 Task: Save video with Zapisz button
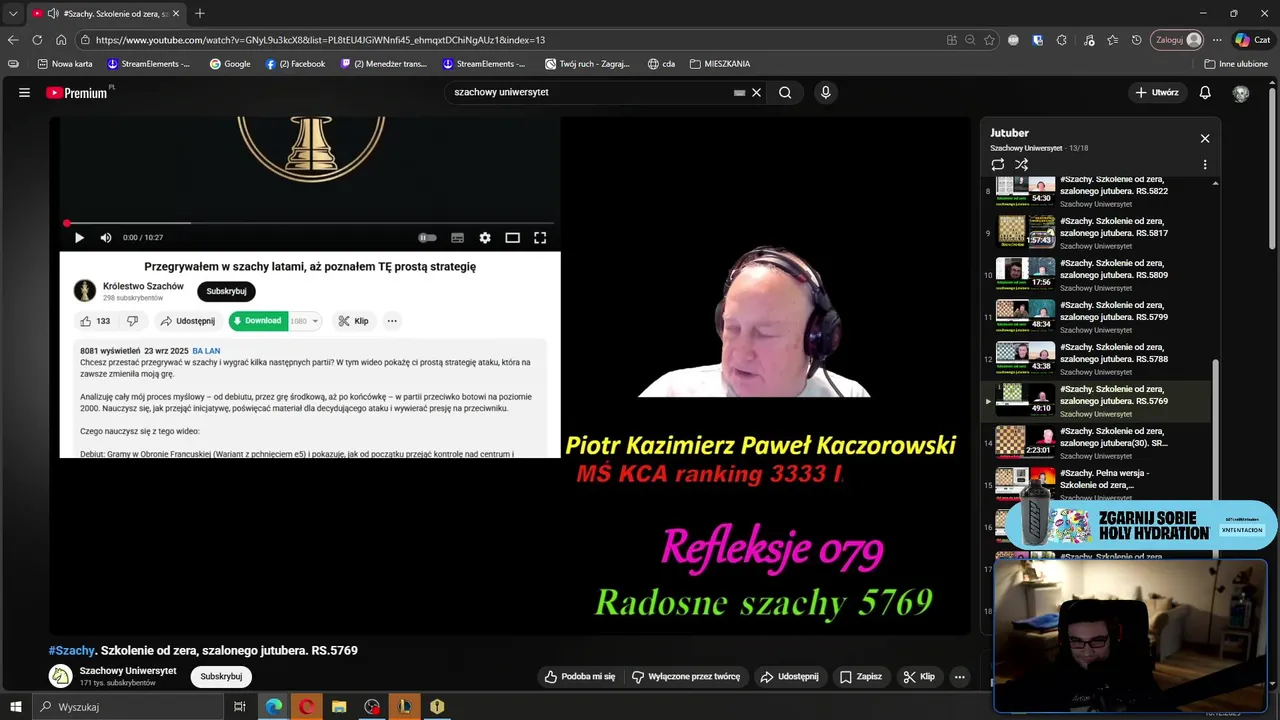pos(861,677)
